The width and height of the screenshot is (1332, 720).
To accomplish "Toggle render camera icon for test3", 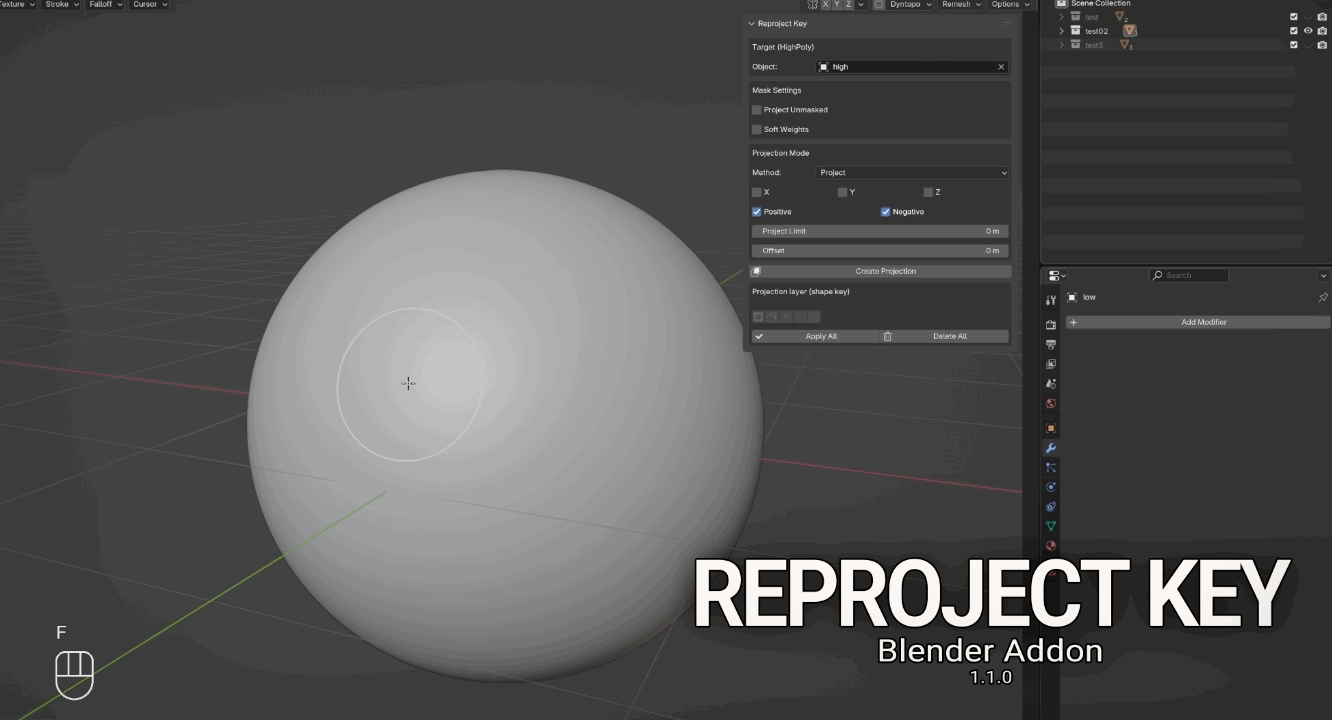I will [x=1321, y=45].
